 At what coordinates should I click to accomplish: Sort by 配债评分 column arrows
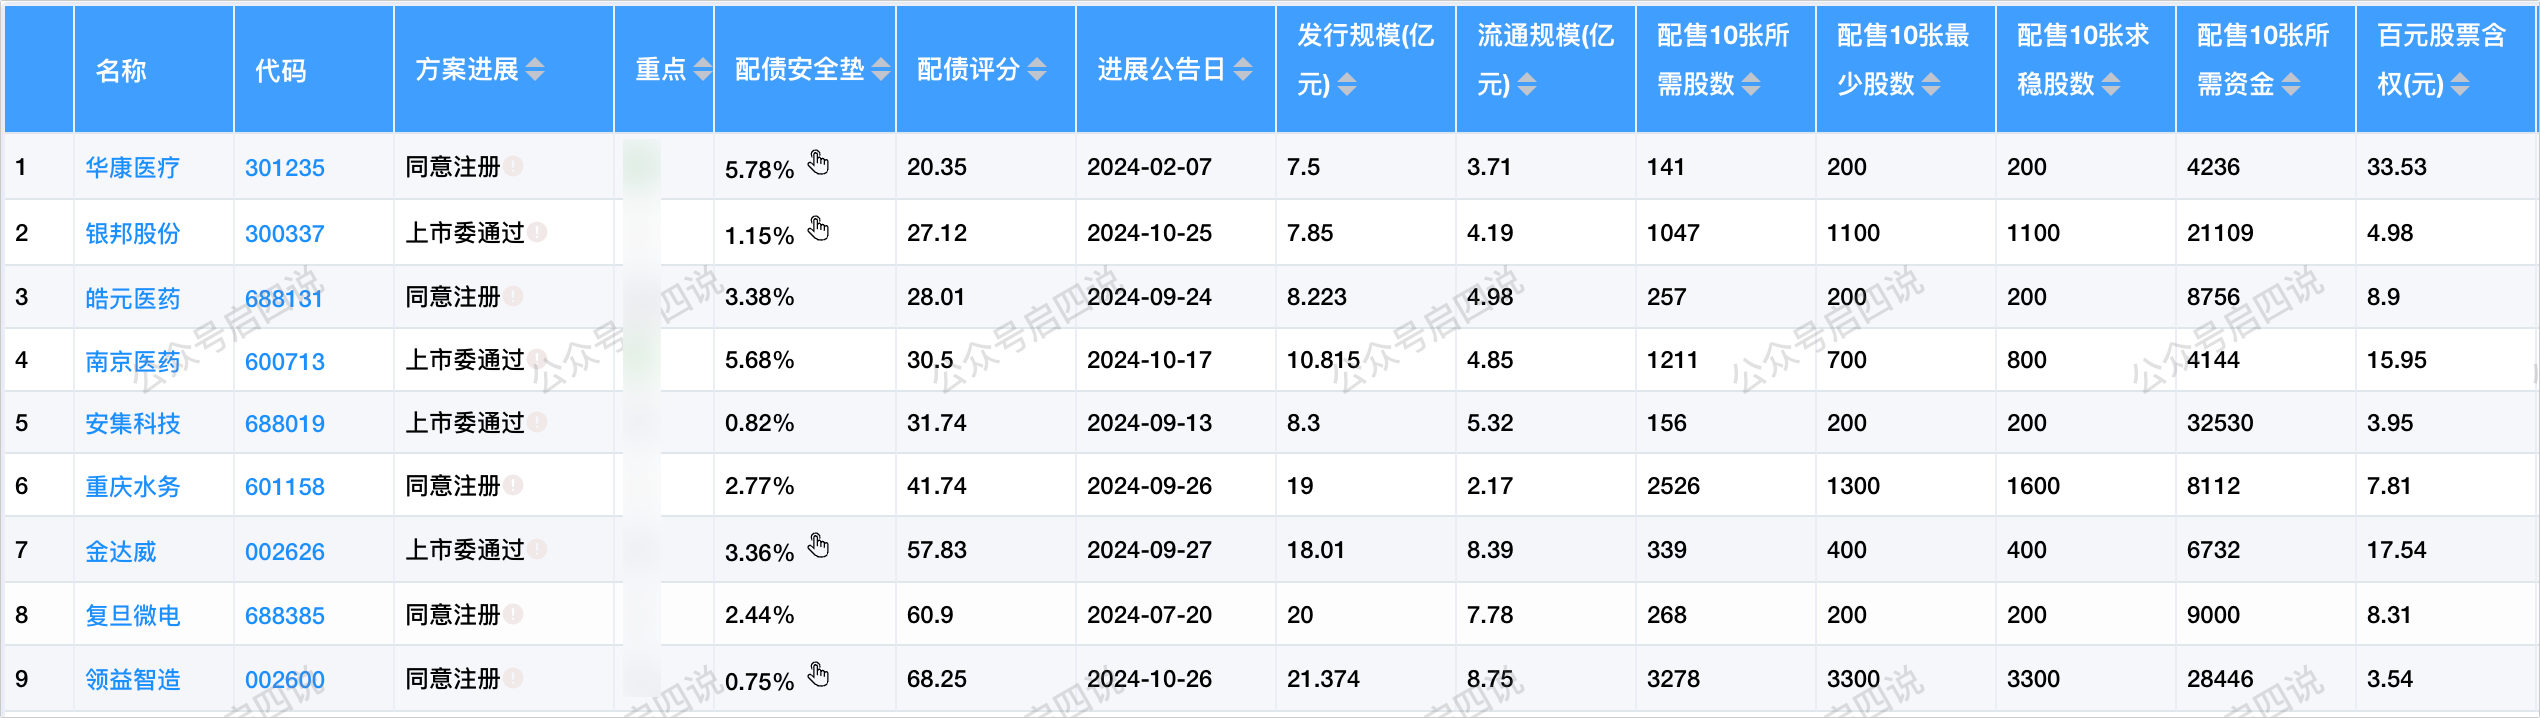click(1037, 69)
